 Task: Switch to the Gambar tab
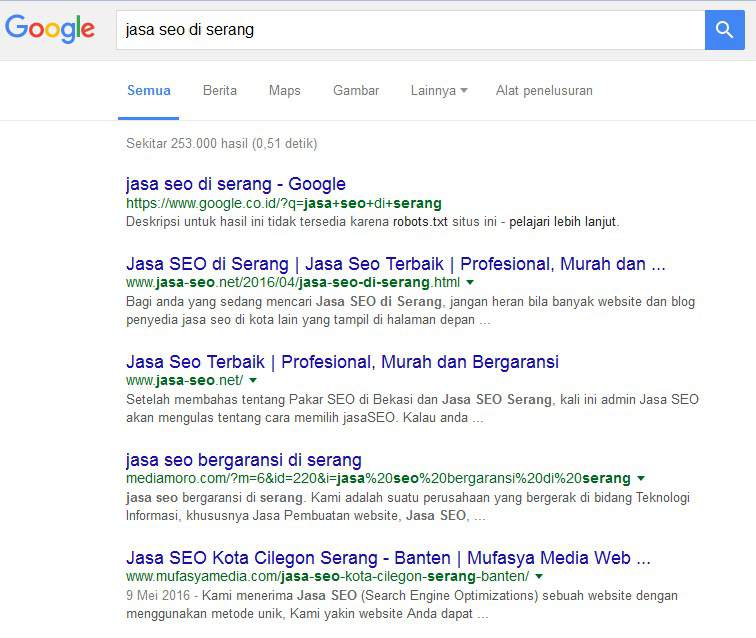pos(356,91)
